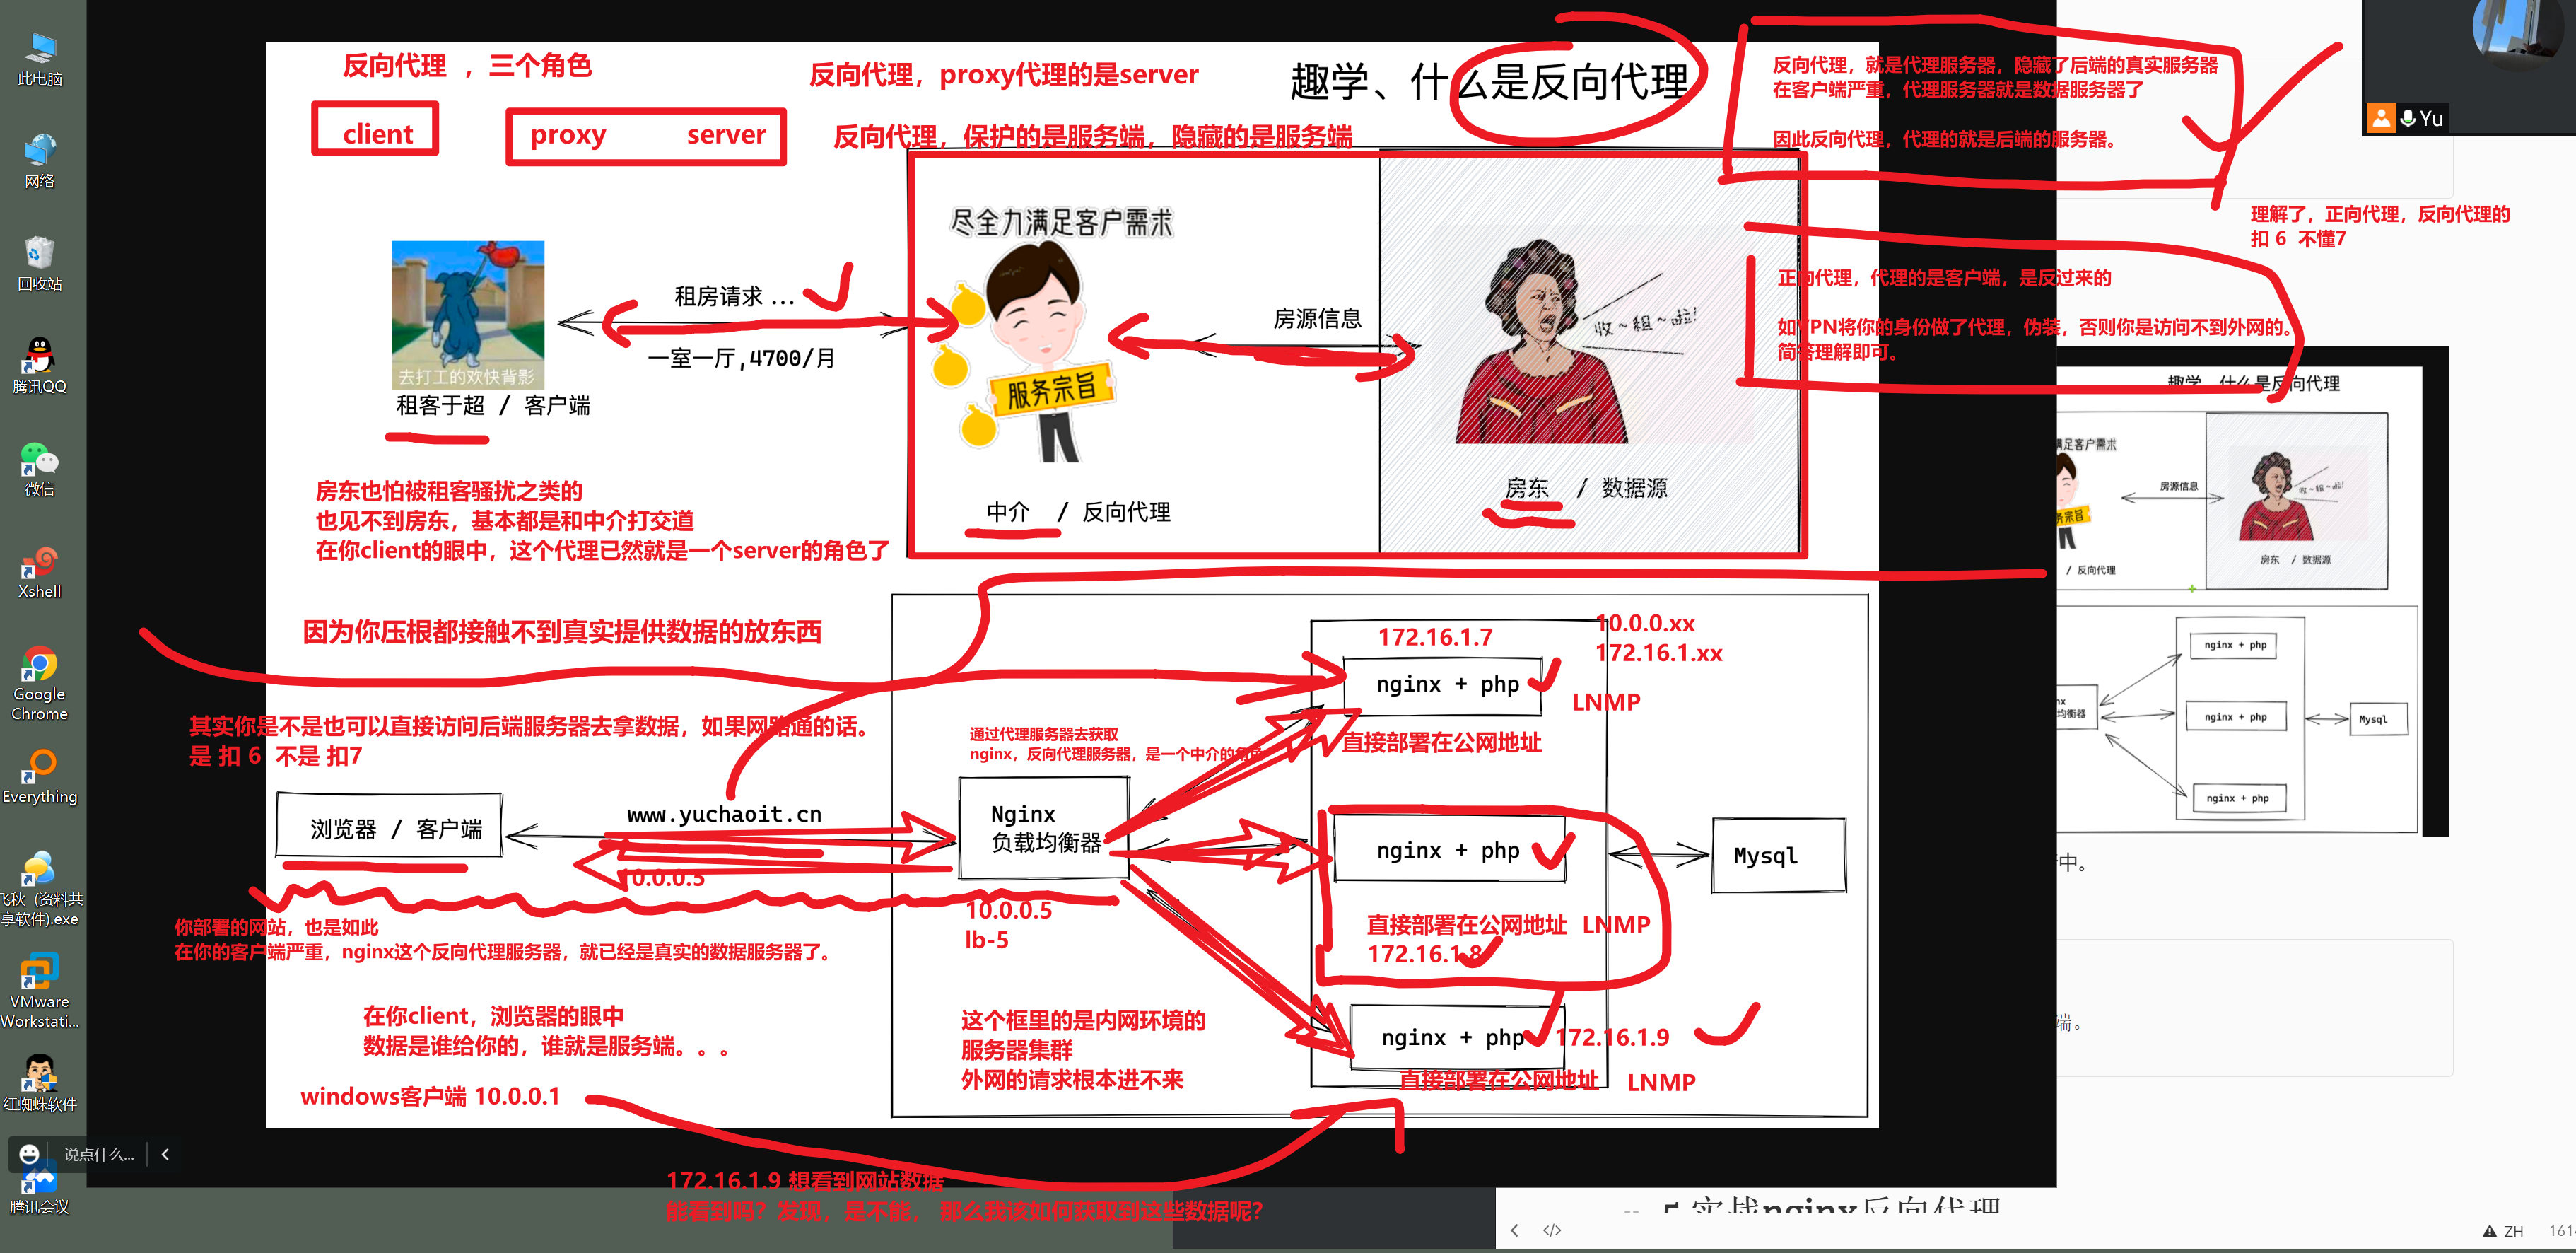
Task: Open the 网络 desktop icon
Action: pos(40,160)
